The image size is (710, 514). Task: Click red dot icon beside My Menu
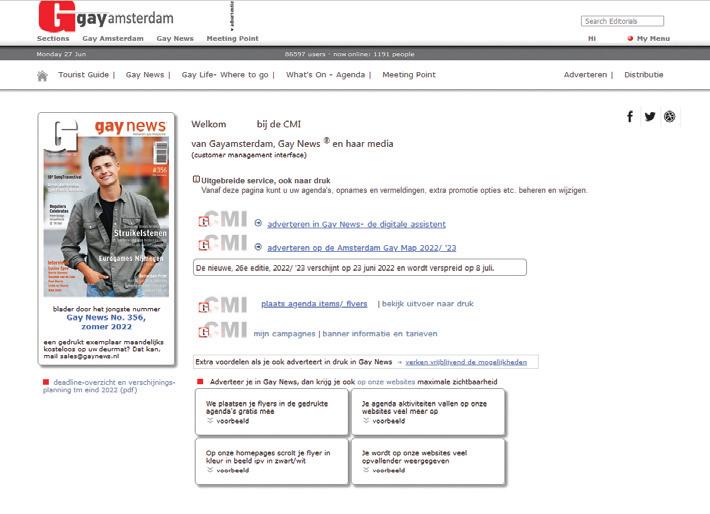click(x=630, y=38)
